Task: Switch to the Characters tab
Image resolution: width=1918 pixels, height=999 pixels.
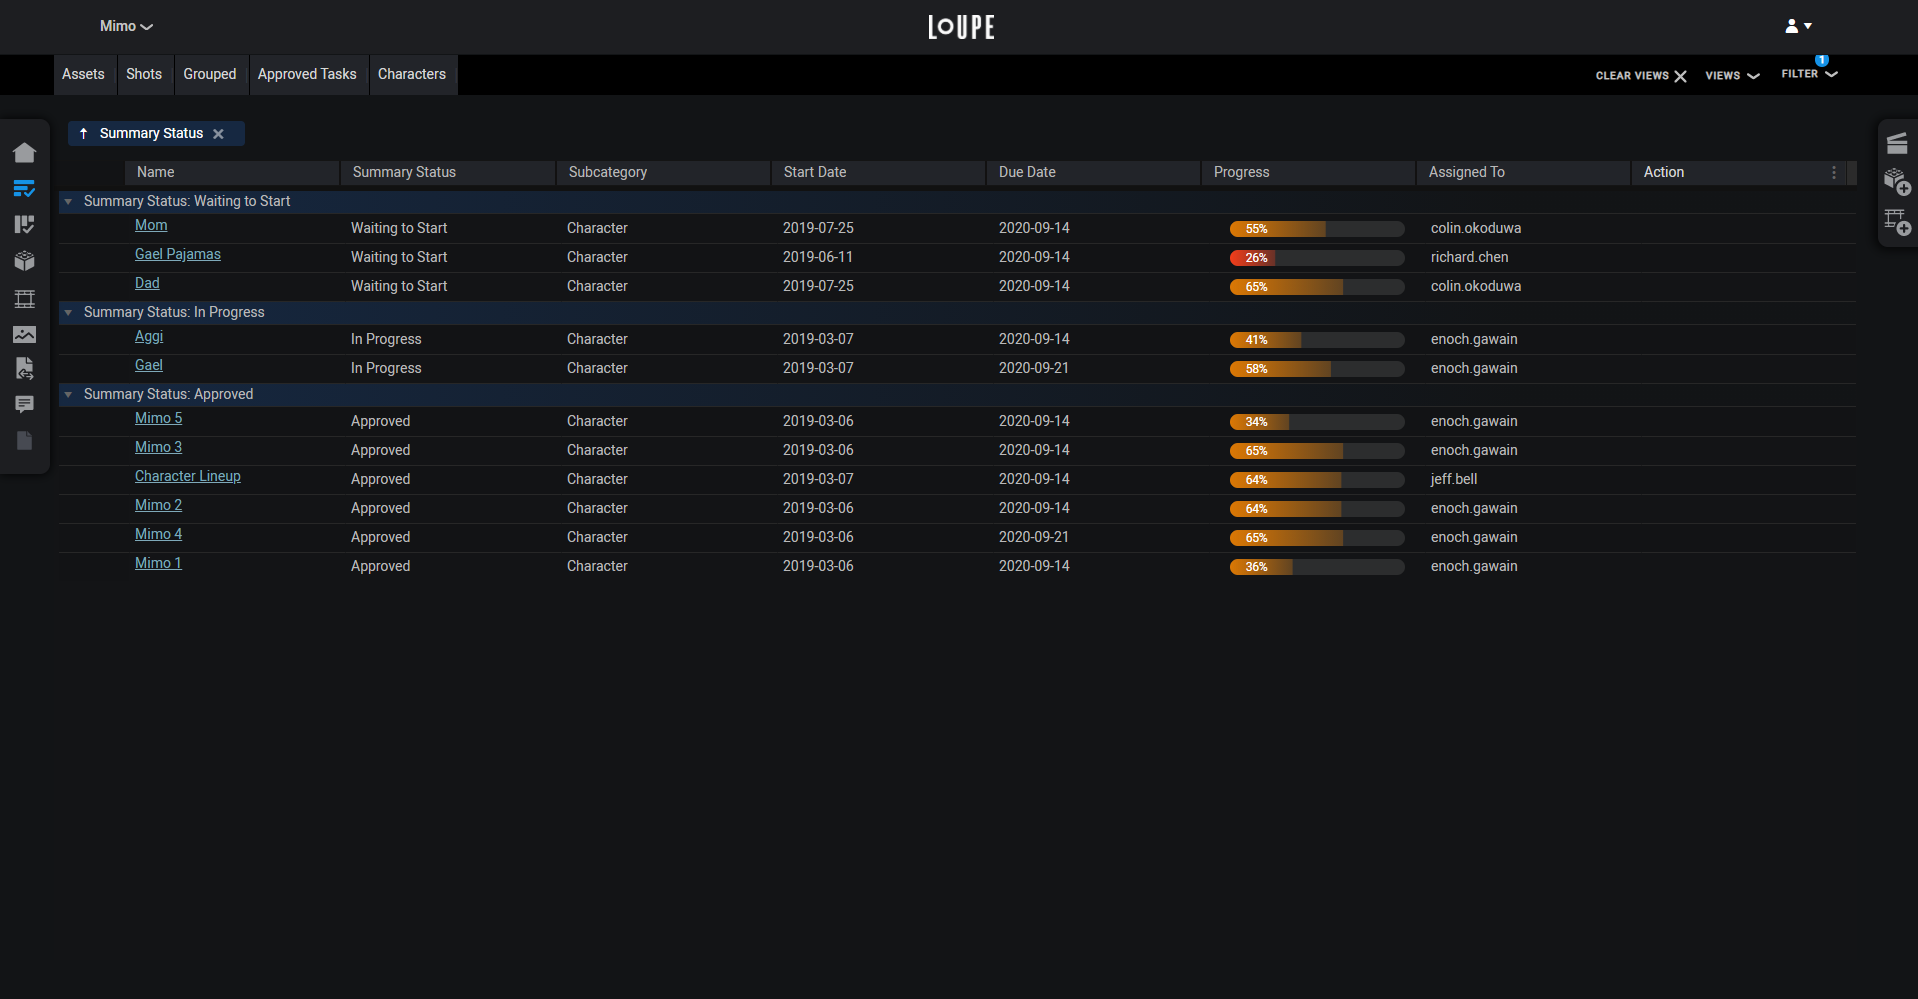Action: coord(412,74)
